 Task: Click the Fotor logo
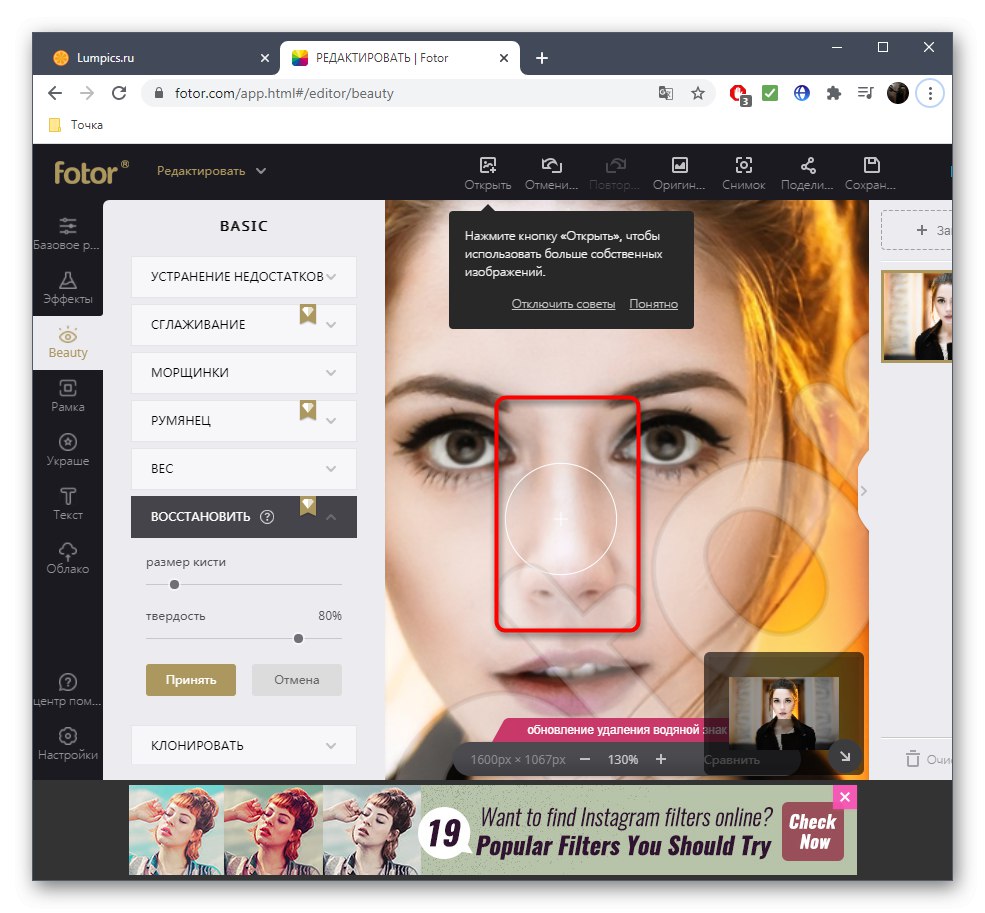[90, 172]
